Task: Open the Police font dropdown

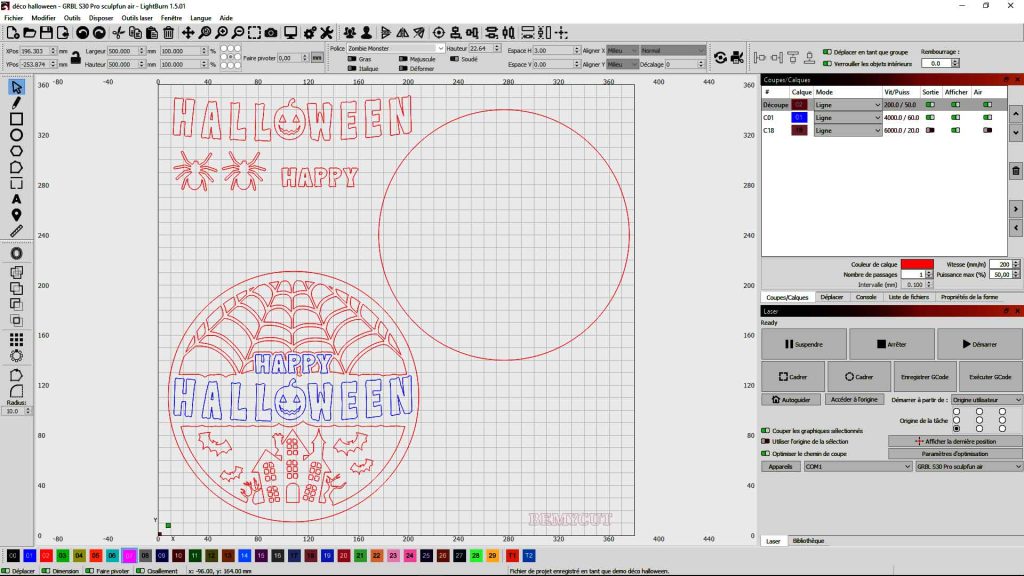Action: click(395, 48)
